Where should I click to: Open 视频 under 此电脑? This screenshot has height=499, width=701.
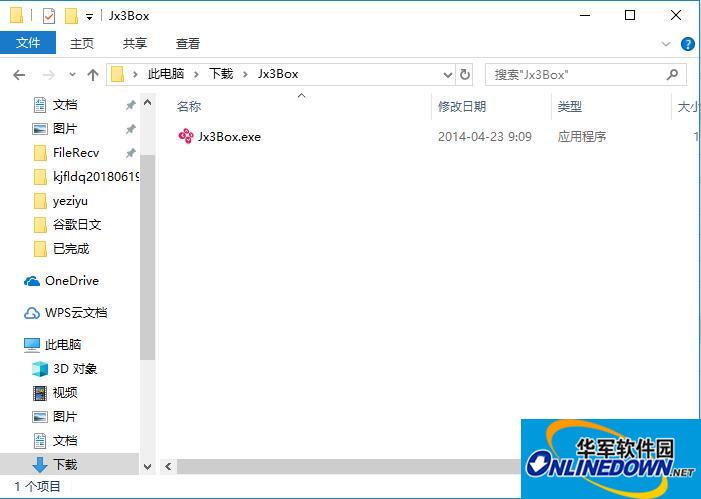coord(65,393)
